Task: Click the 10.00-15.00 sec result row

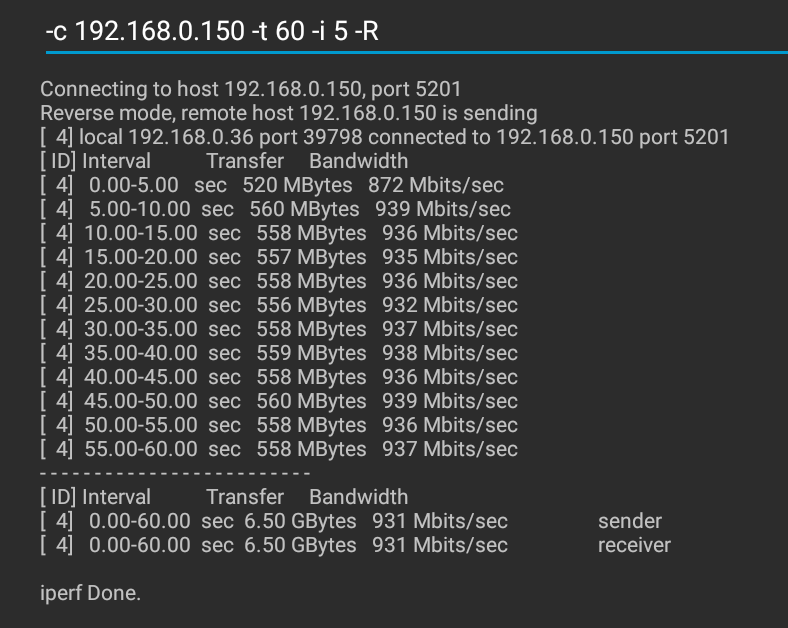Action: coord(279,233)
